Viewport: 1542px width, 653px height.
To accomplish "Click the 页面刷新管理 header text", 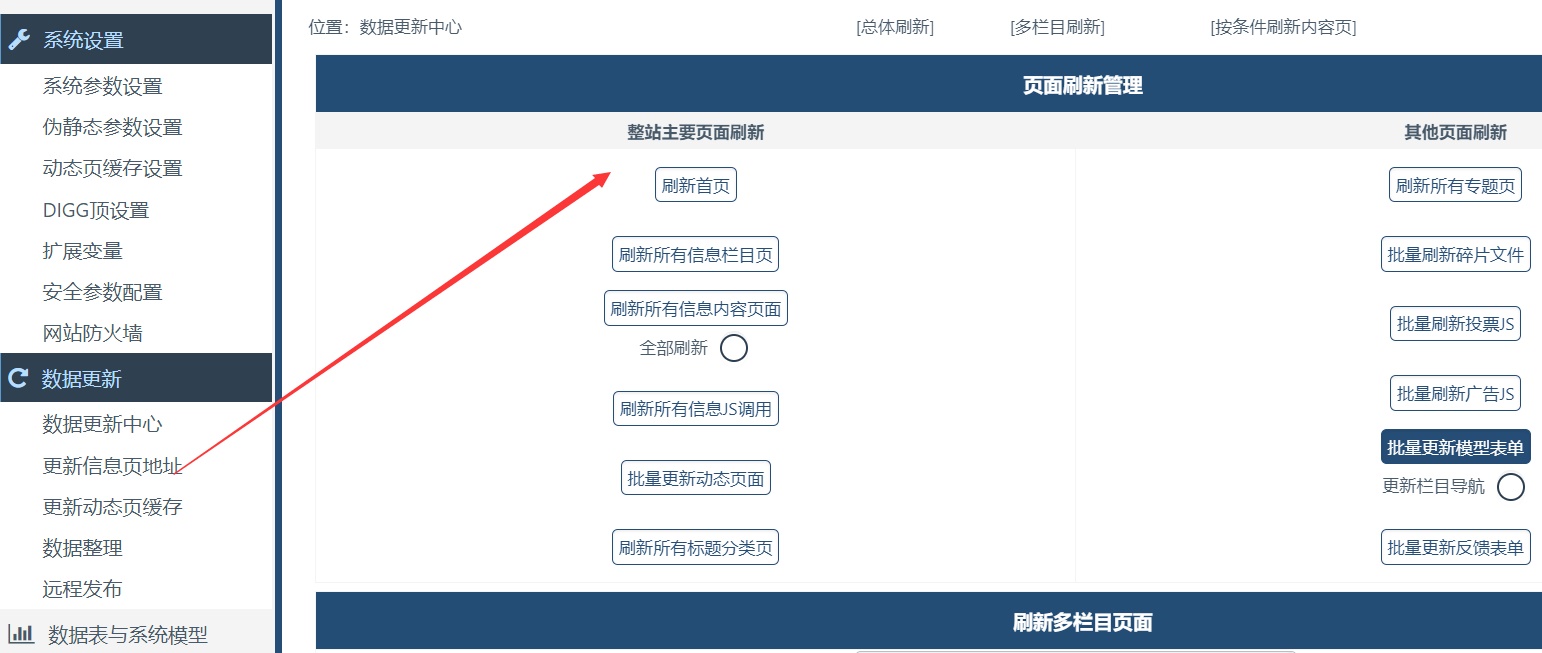I will tap(1082, 85).
